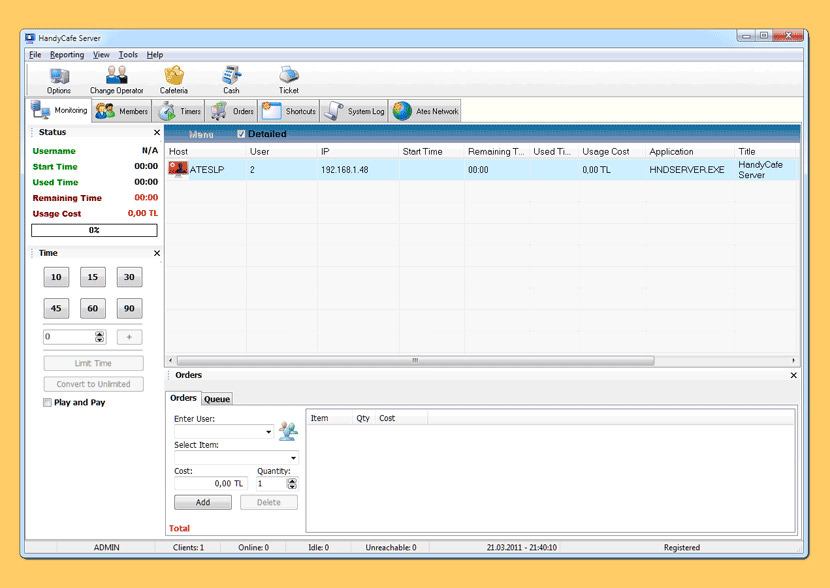Click the Host column header
This screenshot has height=588, width=830.
[206, 151]
